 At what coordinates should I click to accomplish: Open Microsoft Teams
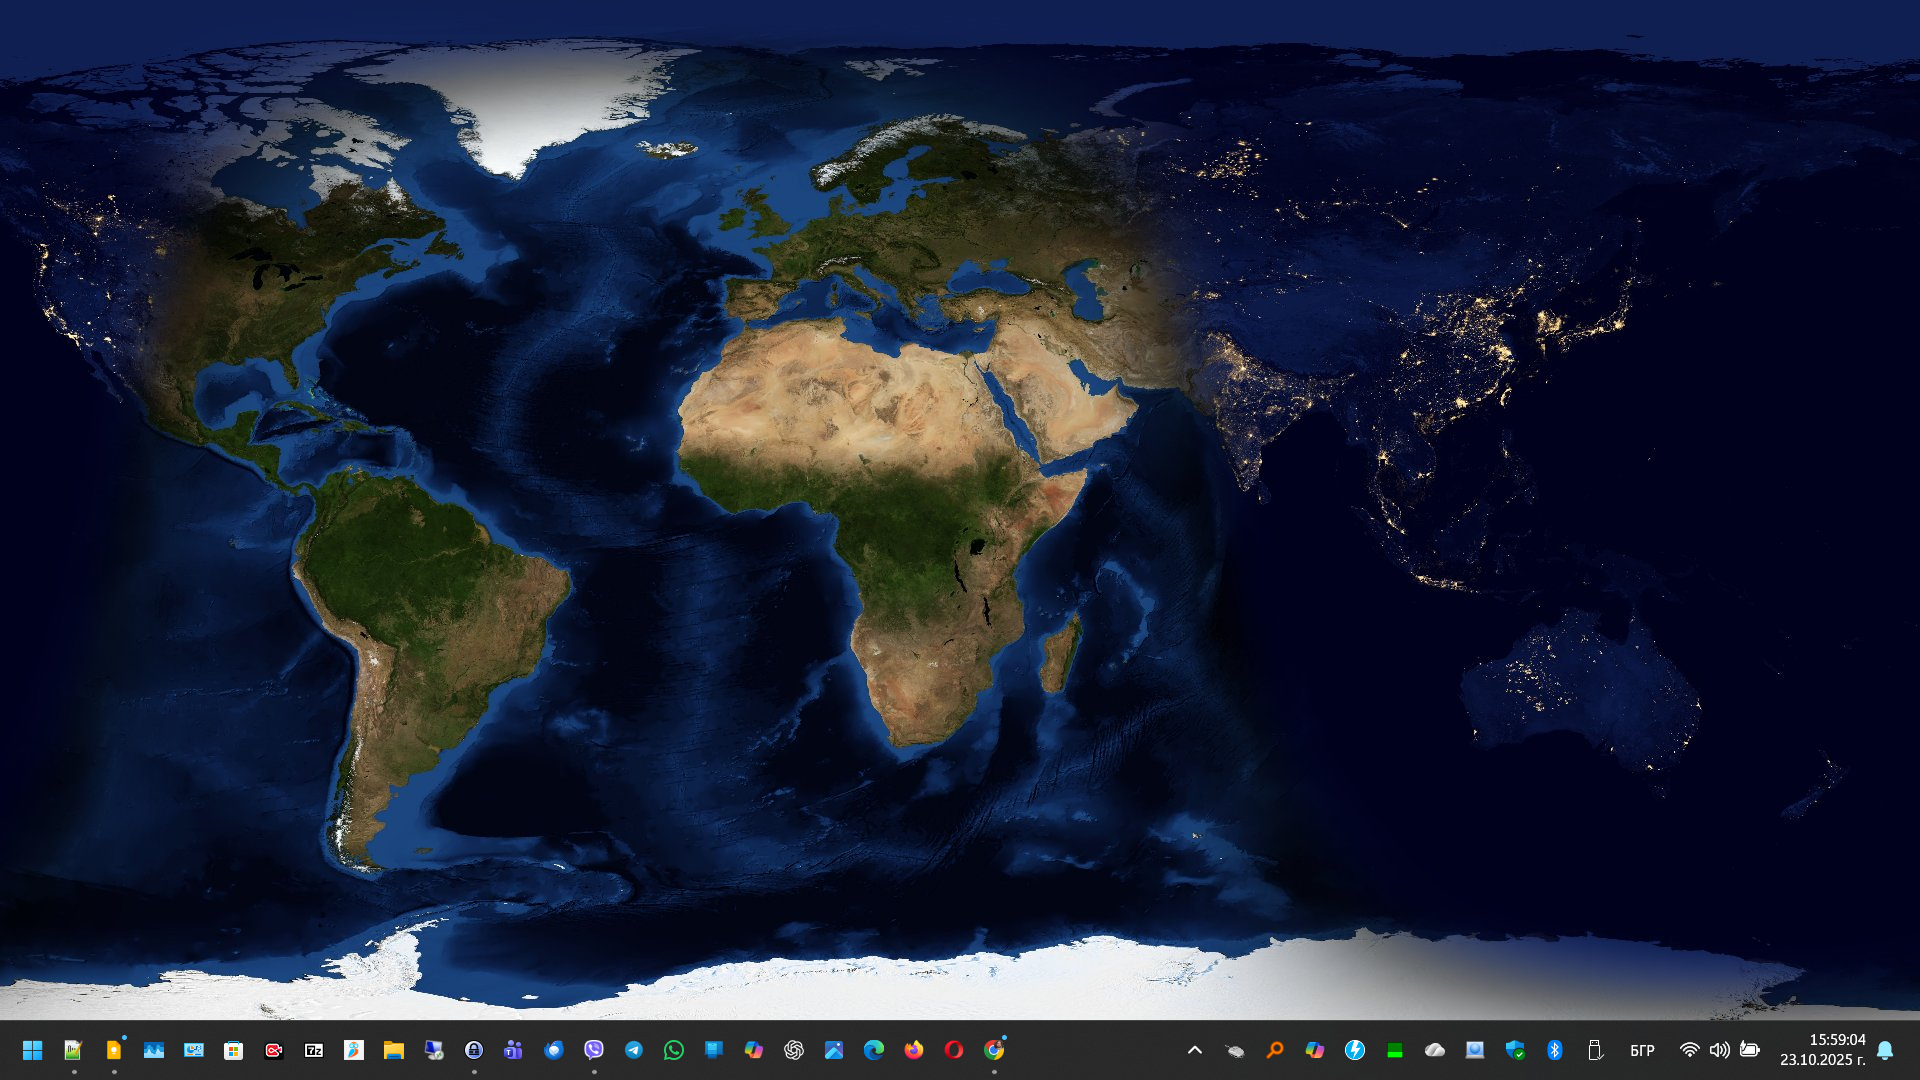coord(514,1050)
